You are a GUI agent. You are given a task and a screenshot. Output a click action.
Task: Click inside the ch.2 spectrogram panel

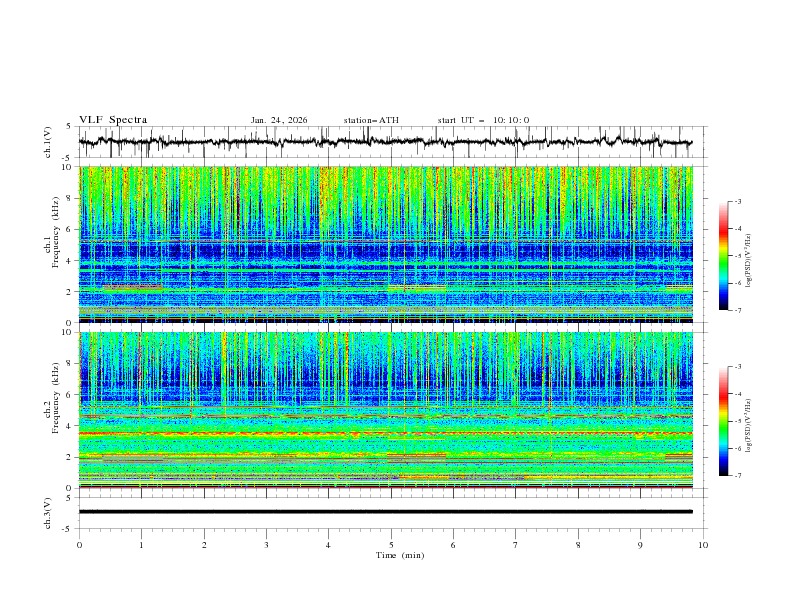click(x=385, y=410)
